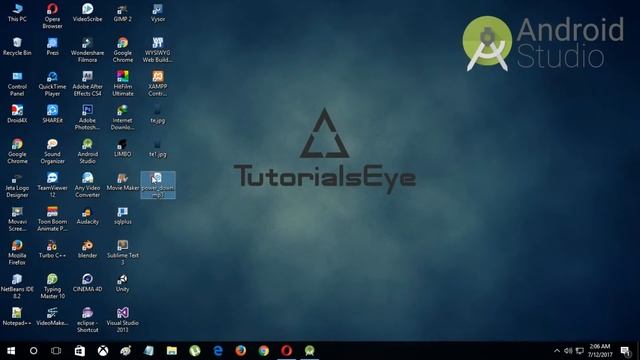
Task: Select Adobe After Effects CS4 icon
Action: tap(87, 83)
